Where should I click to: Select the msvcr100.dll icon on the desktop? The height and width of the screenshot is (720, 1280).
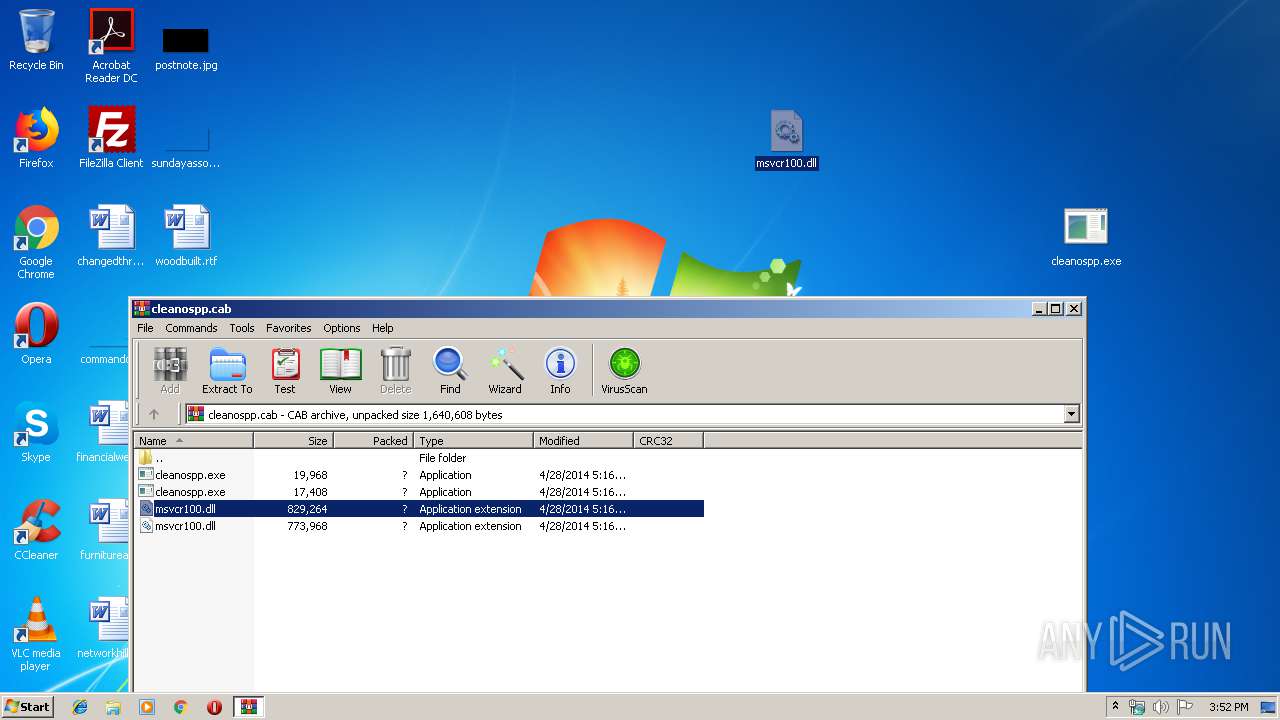[x=787, y=140]
